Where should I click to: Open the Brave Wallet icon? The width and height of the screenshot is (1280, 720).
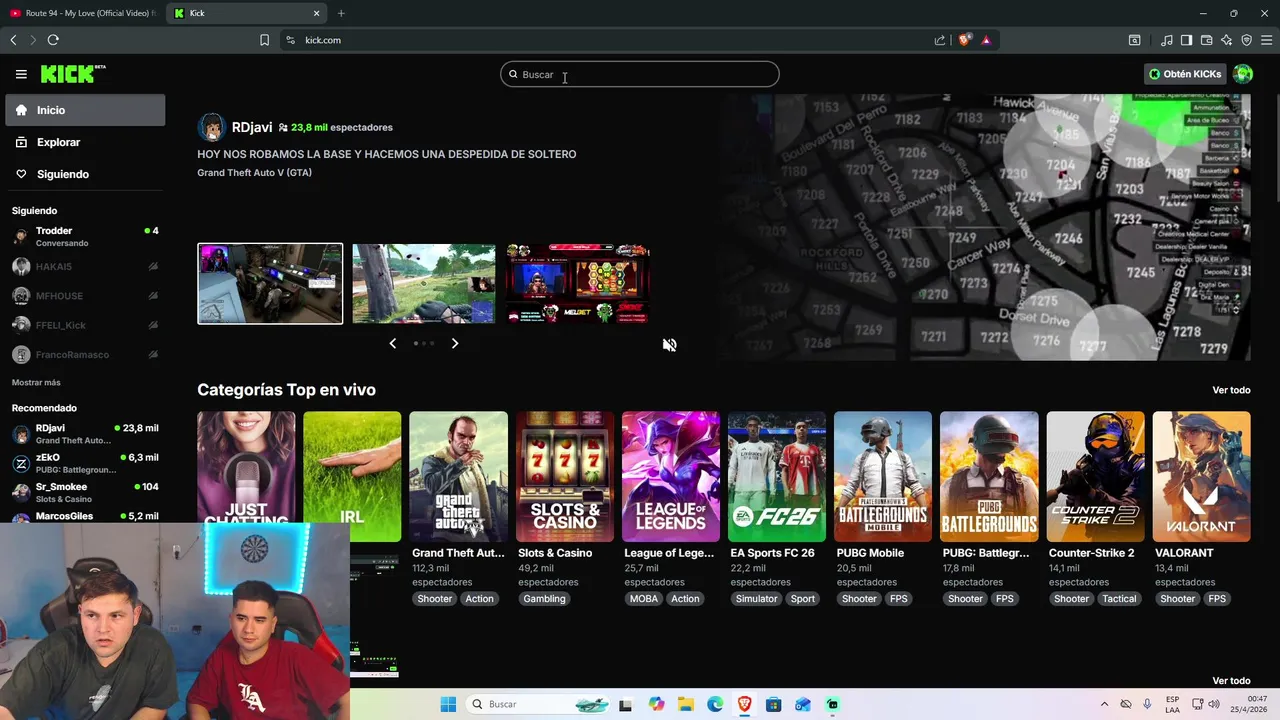(x=1206, y=40)
